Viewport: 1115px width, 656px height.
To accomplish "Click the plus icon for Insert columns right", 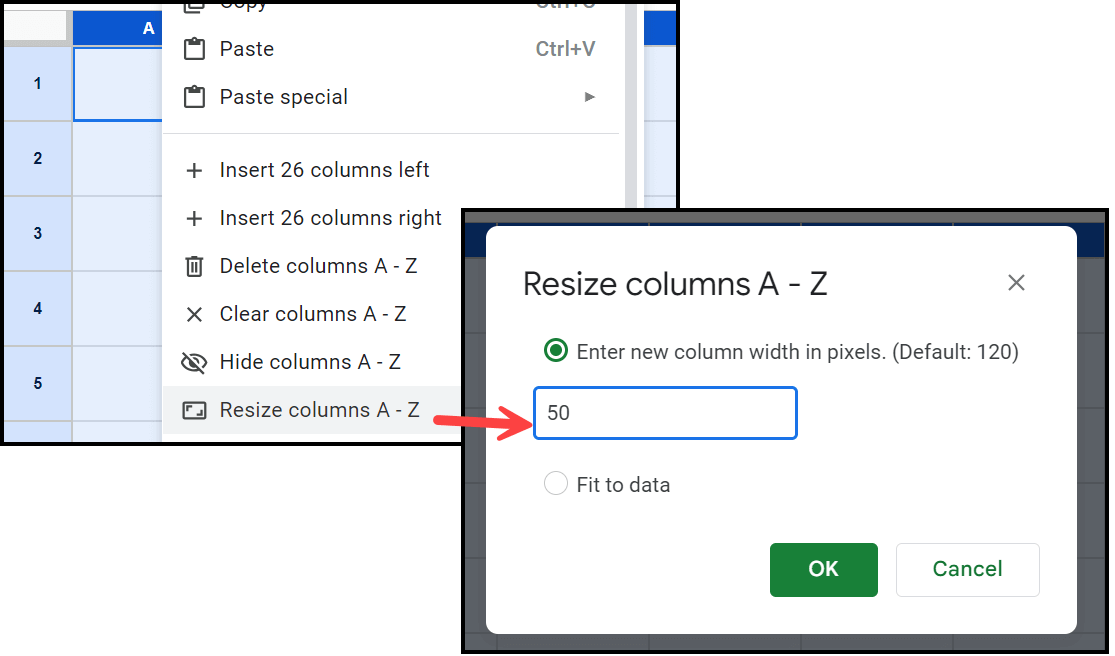I will click(194, 218).
